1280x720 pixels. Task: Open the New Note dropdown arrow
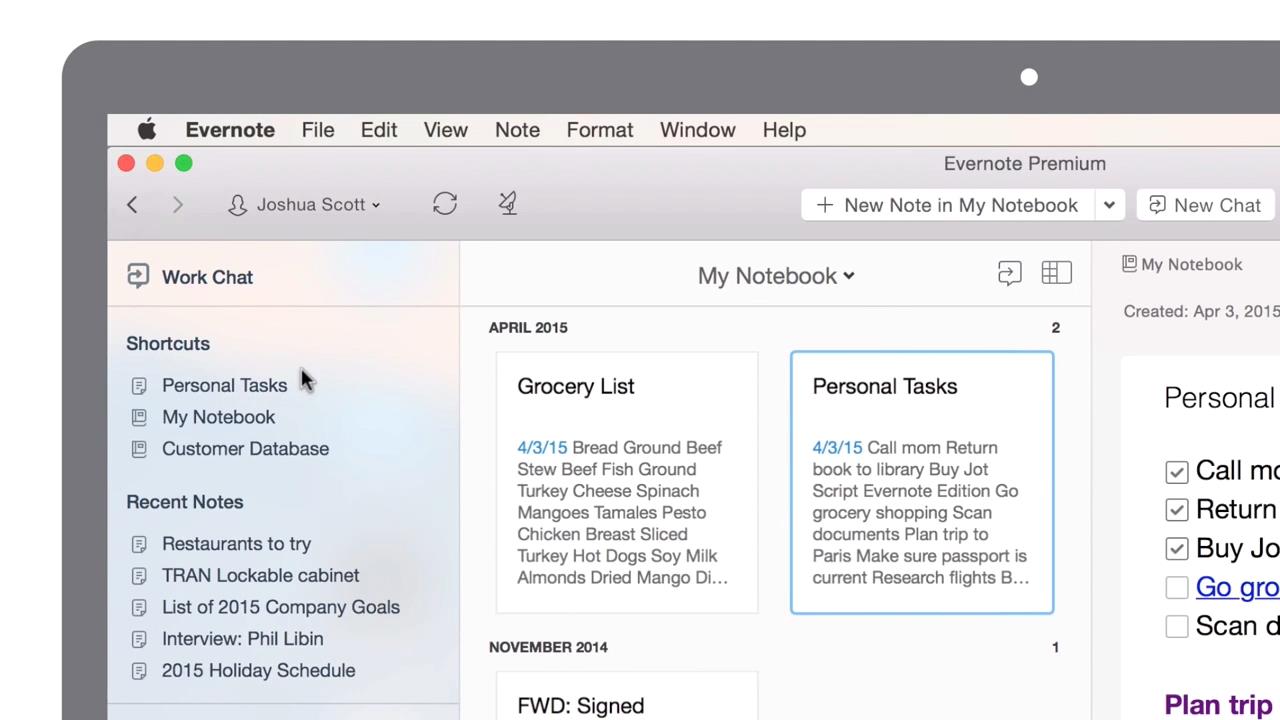[1109, 205]
